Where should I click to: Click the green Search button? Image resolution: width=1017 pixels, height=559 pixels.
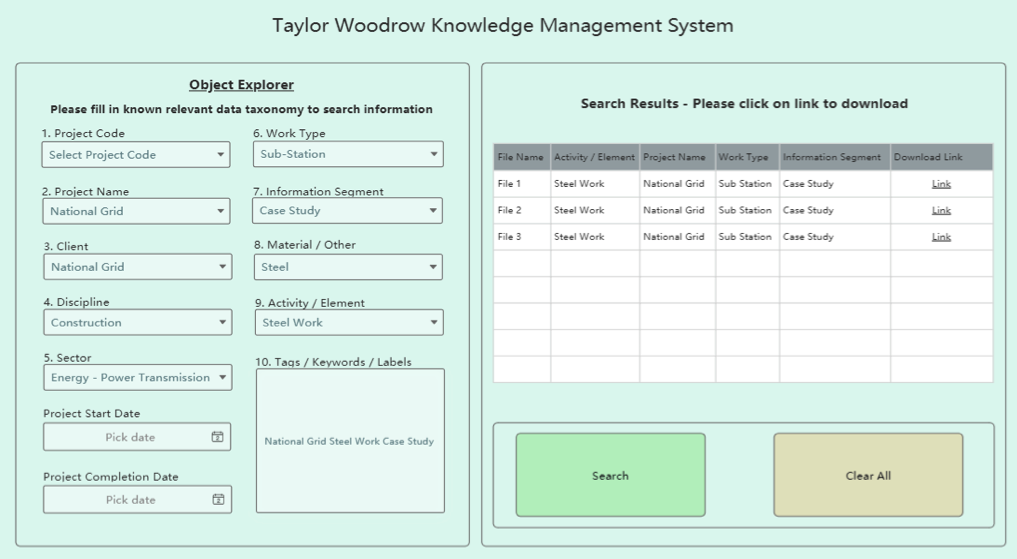(610, 475)
